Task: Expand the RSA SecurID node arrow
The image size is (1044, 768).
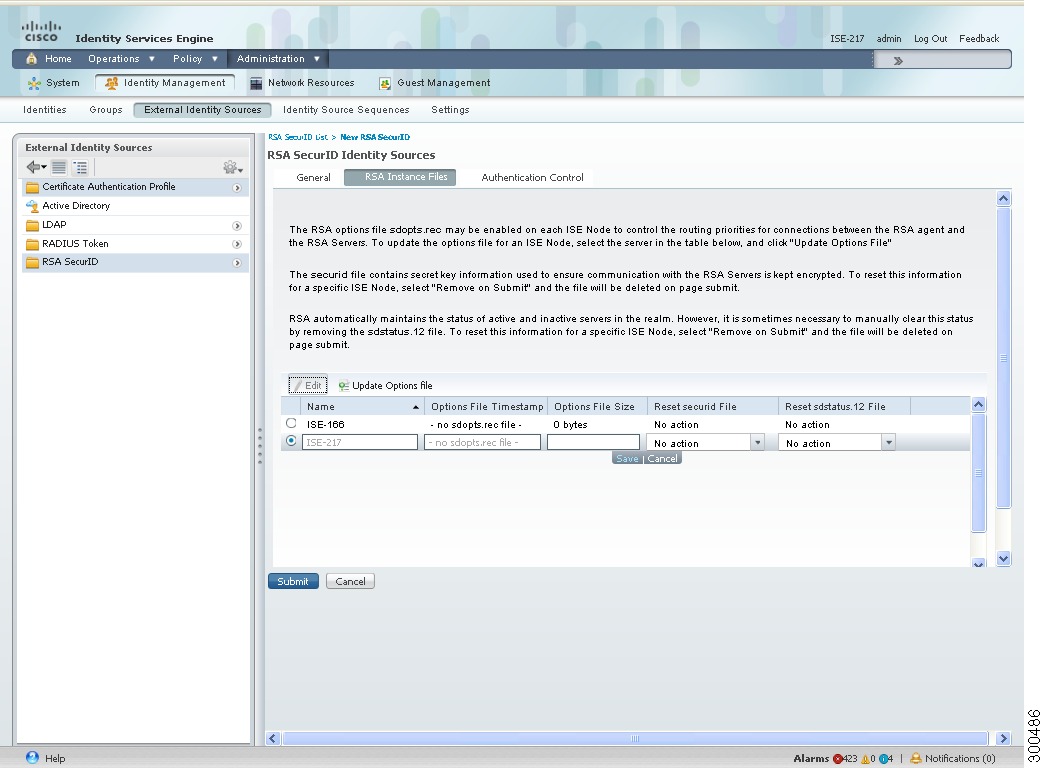Action: (237, 263)
